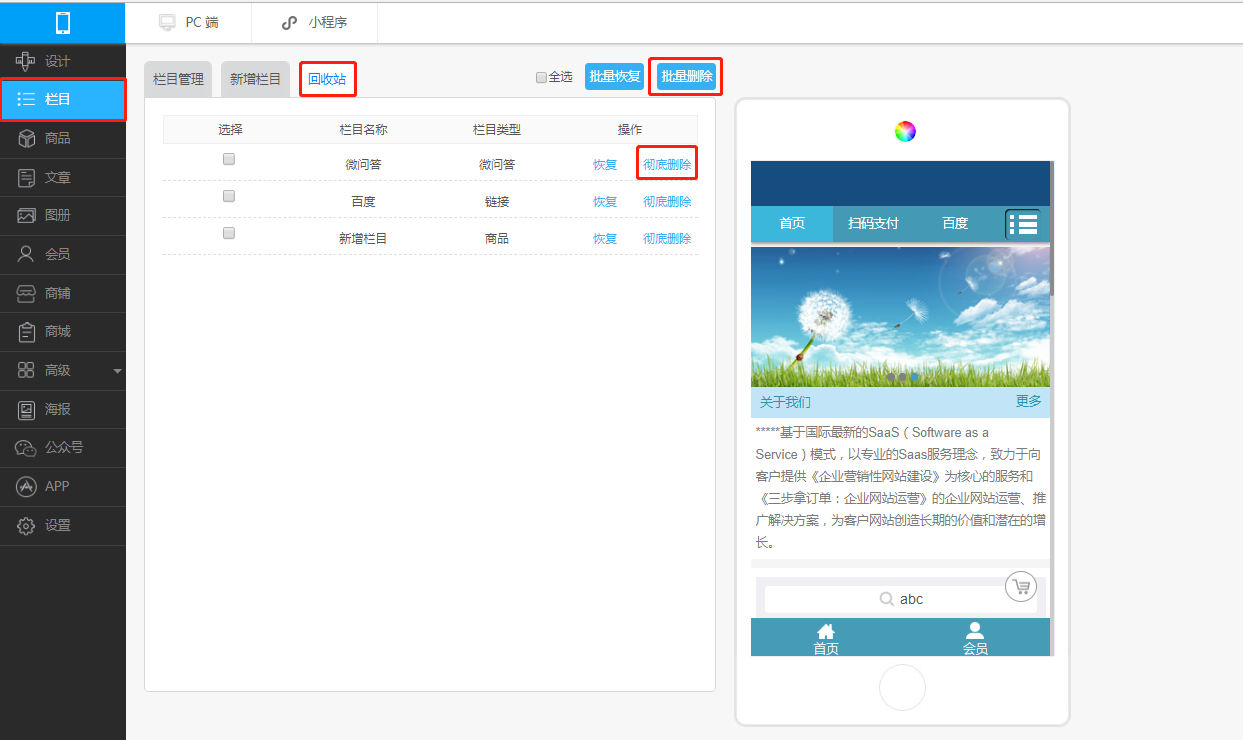This screenshot has height=740, width=1243.
Task: Open the 海报 poster icon in sidebar
Action: coord(26,409)
